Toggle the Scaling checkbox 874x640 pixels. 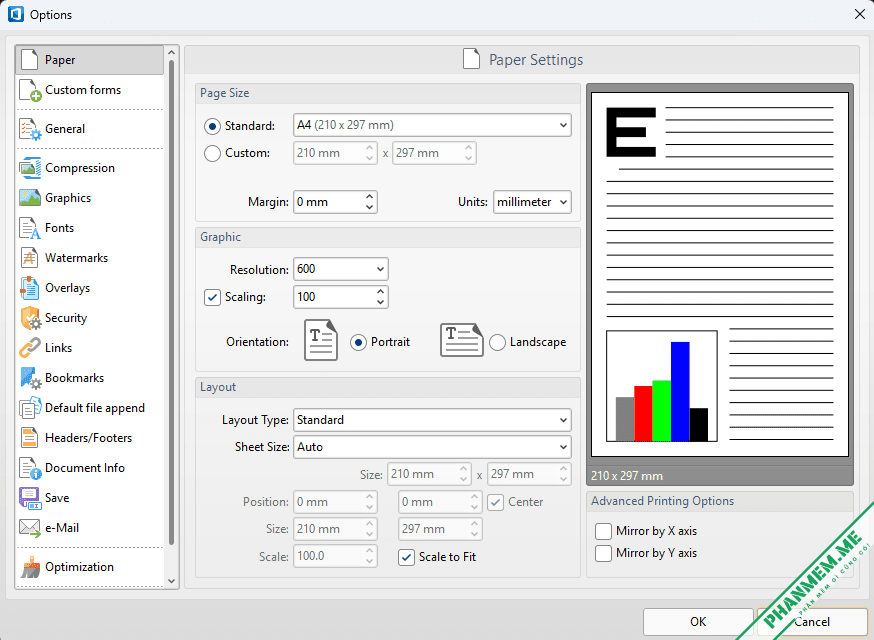[212, 297]
